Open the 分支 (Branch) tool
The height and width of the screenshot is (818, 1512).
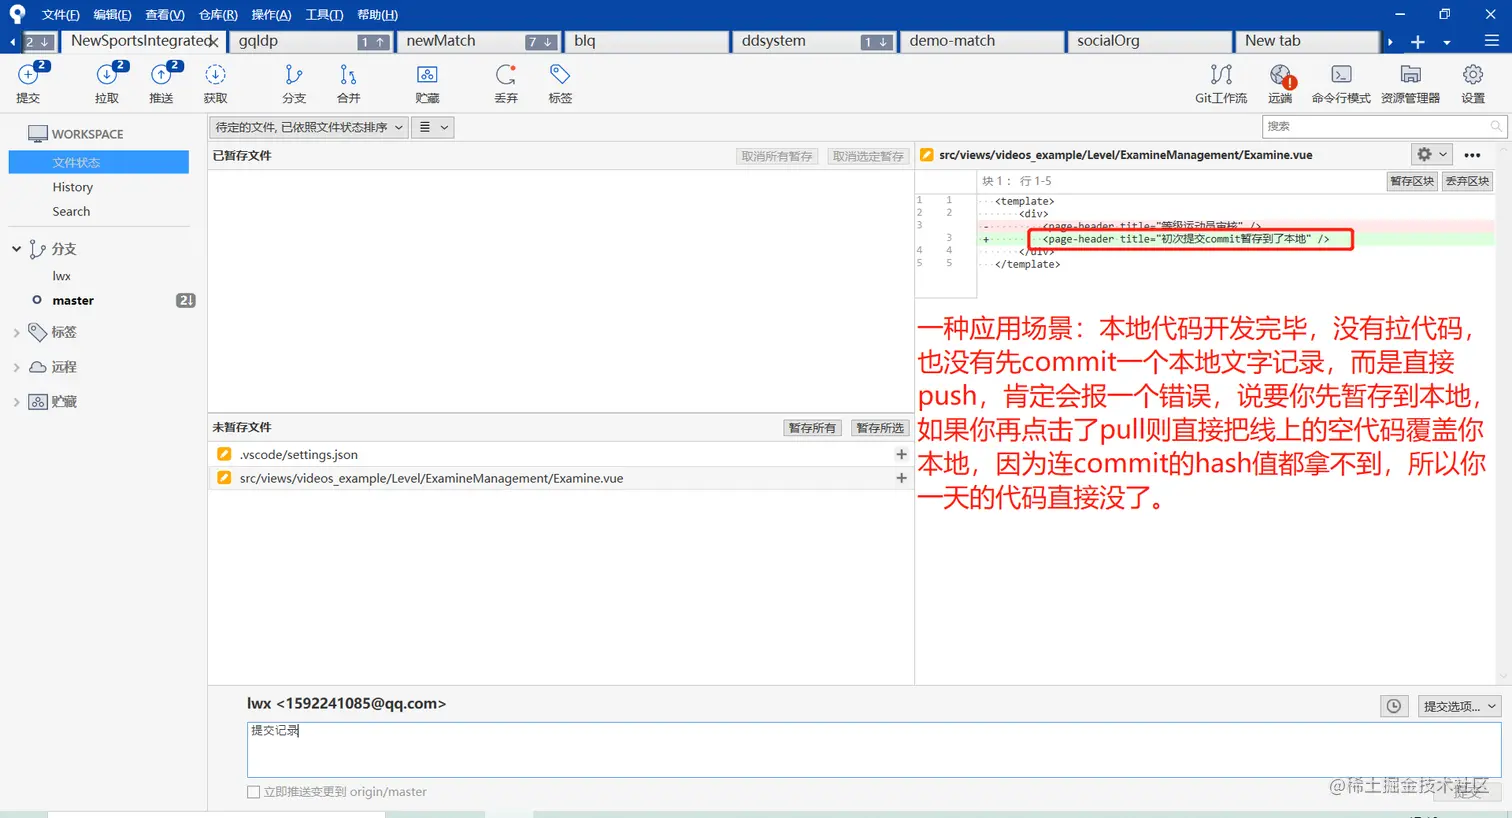[293, 83]
